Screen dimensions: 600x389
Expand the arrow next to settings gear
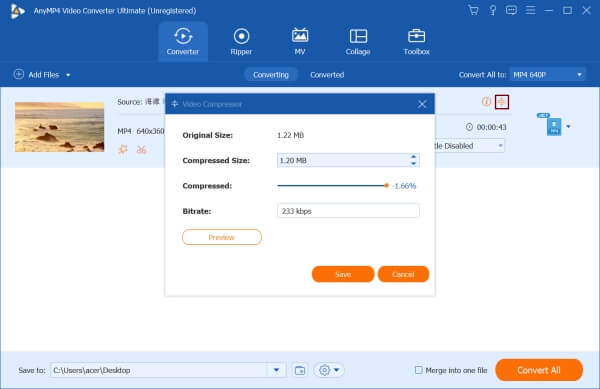coord(336,370)
